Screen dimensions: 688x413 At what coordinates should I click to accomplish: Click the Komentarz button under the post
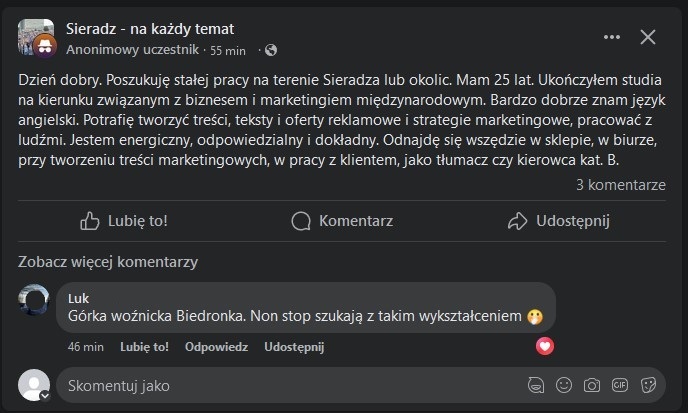click(x=342, y=221)
